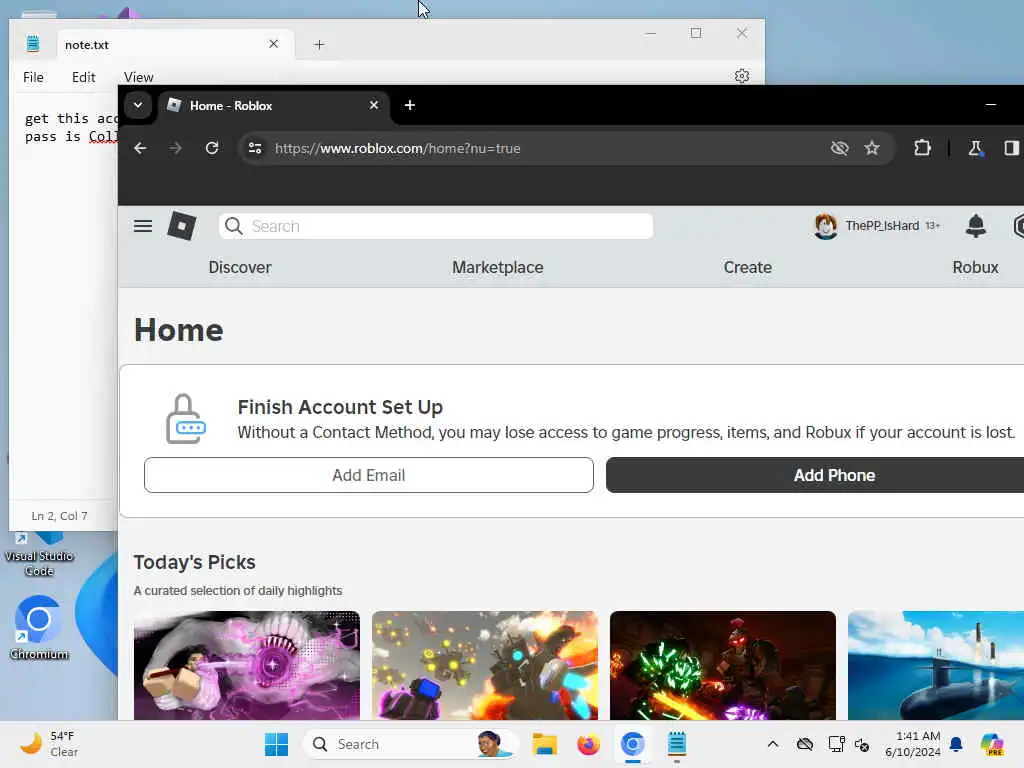
Task: Close the Home - Roblox tab
Action: pos(374,105)
